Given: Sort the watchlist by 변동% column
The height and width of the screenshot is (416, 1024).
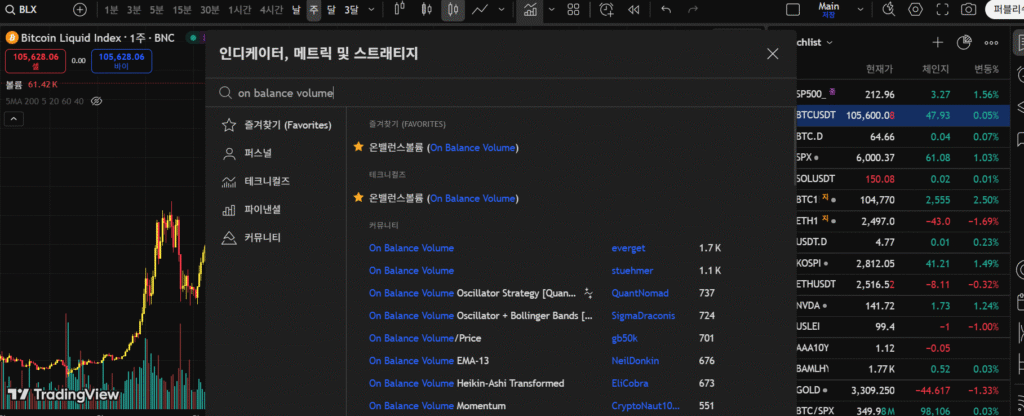Looking at the screenshot, I should 987,69.
